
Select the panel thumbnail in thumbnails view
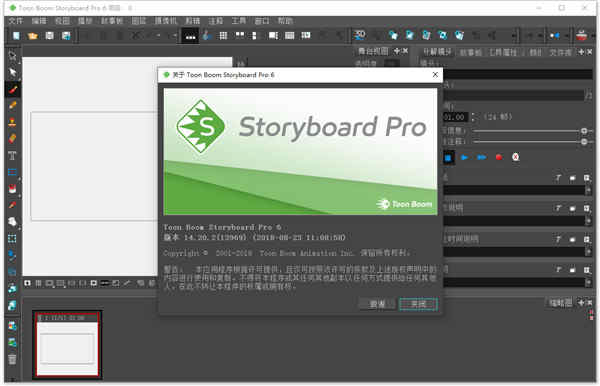(x=67, y=344)
